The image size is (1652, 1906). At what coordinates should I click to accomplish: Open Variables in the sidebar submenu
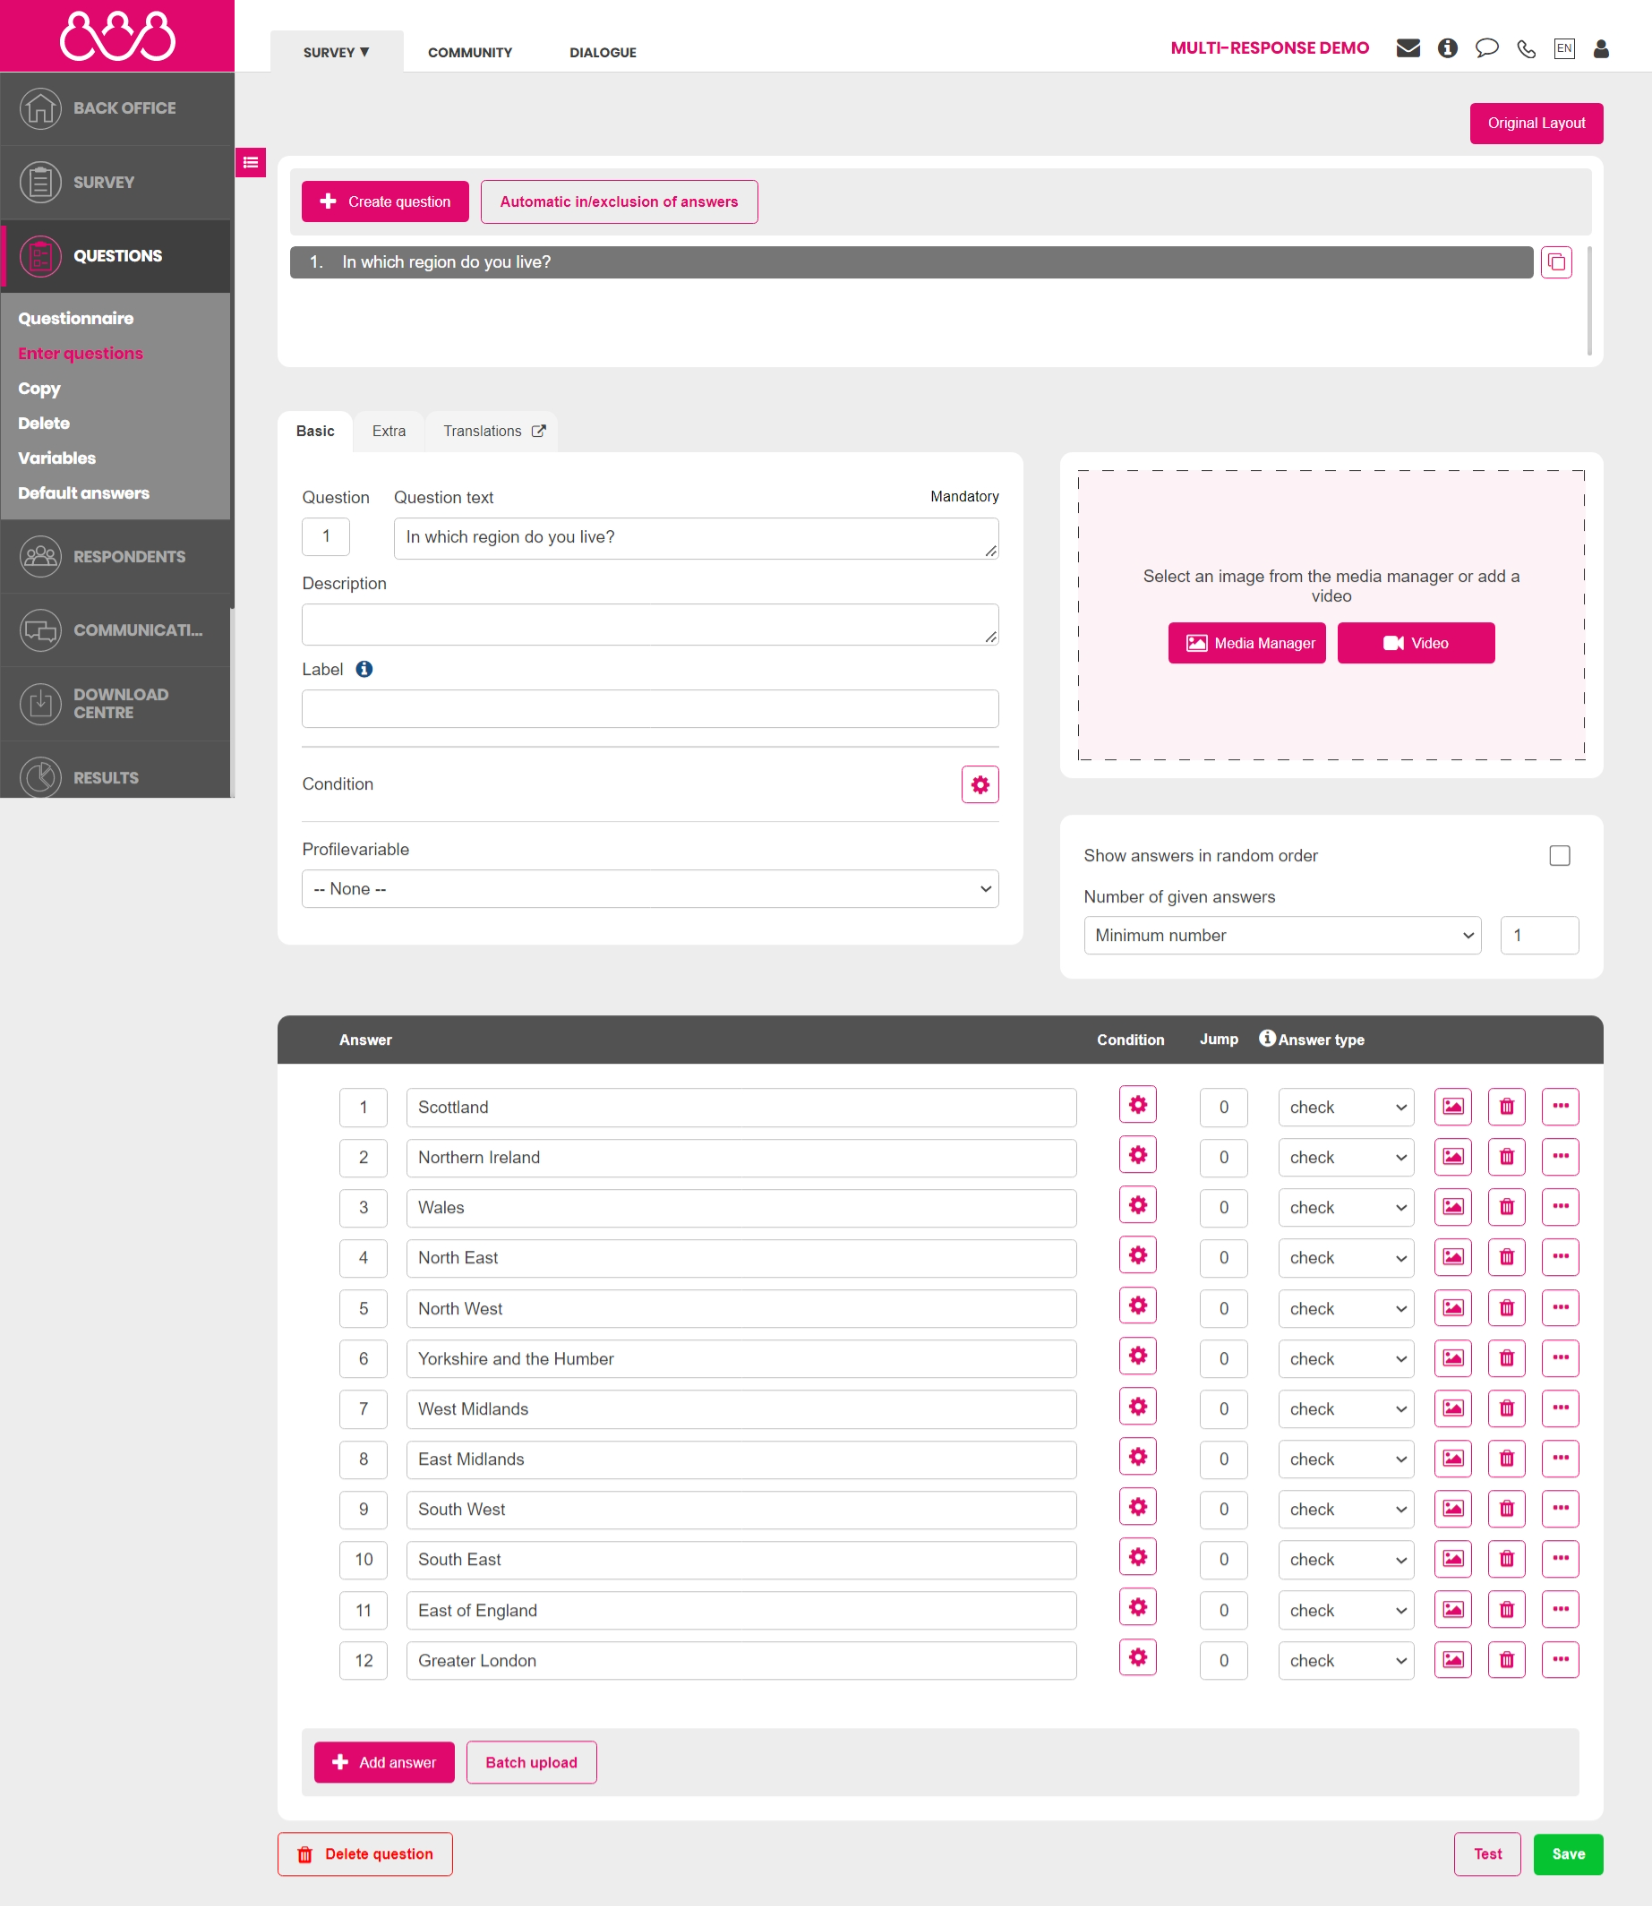[x=57, y=458]
